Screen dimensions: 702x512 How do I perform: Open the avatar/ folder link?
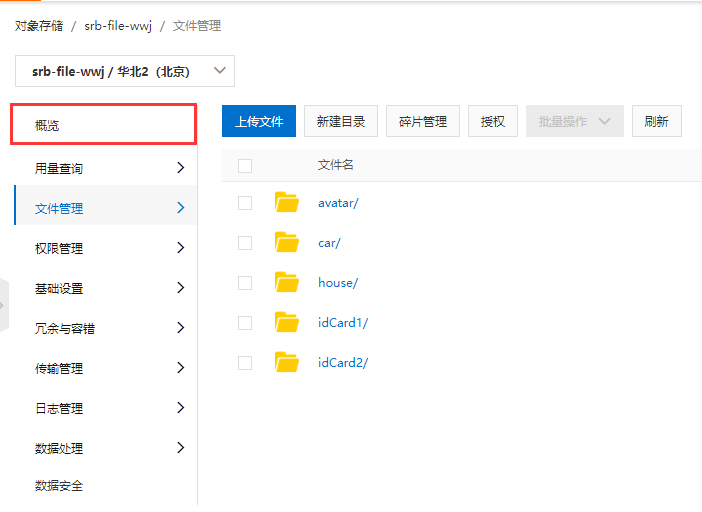(338, 203)
